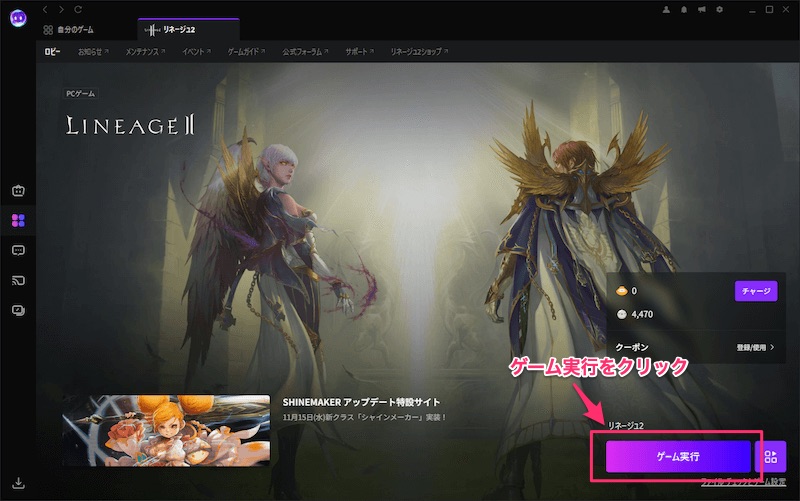The width and height of the screenshot is (800, 501).
Task: Expand coupon section via chevron arrow
Action: 772,347
